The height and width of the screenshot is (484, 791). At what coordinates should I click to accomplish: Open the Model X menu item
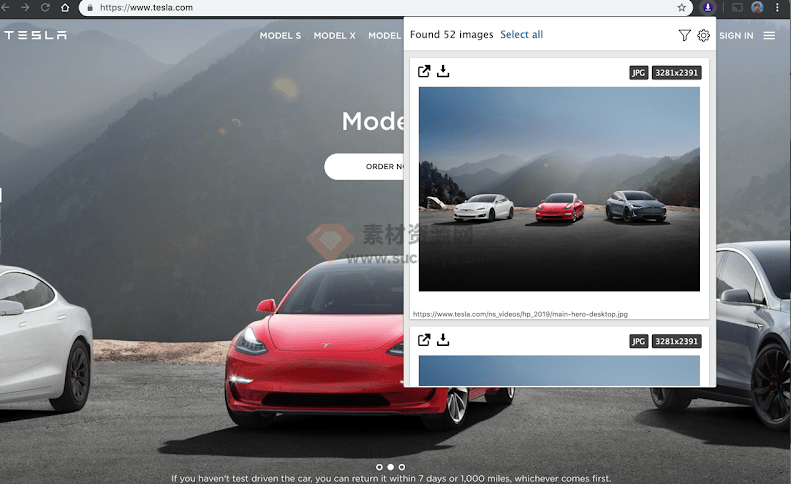(x=334, y=36)
